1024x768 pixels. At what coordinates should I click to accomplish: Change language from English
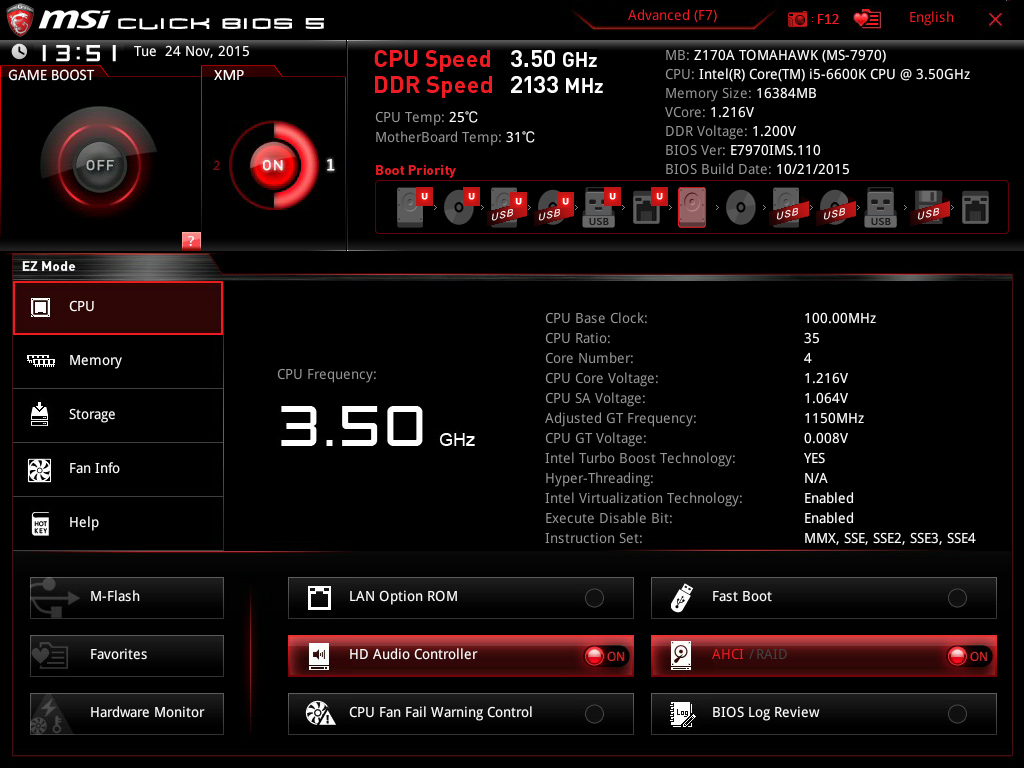click(931, 18)
